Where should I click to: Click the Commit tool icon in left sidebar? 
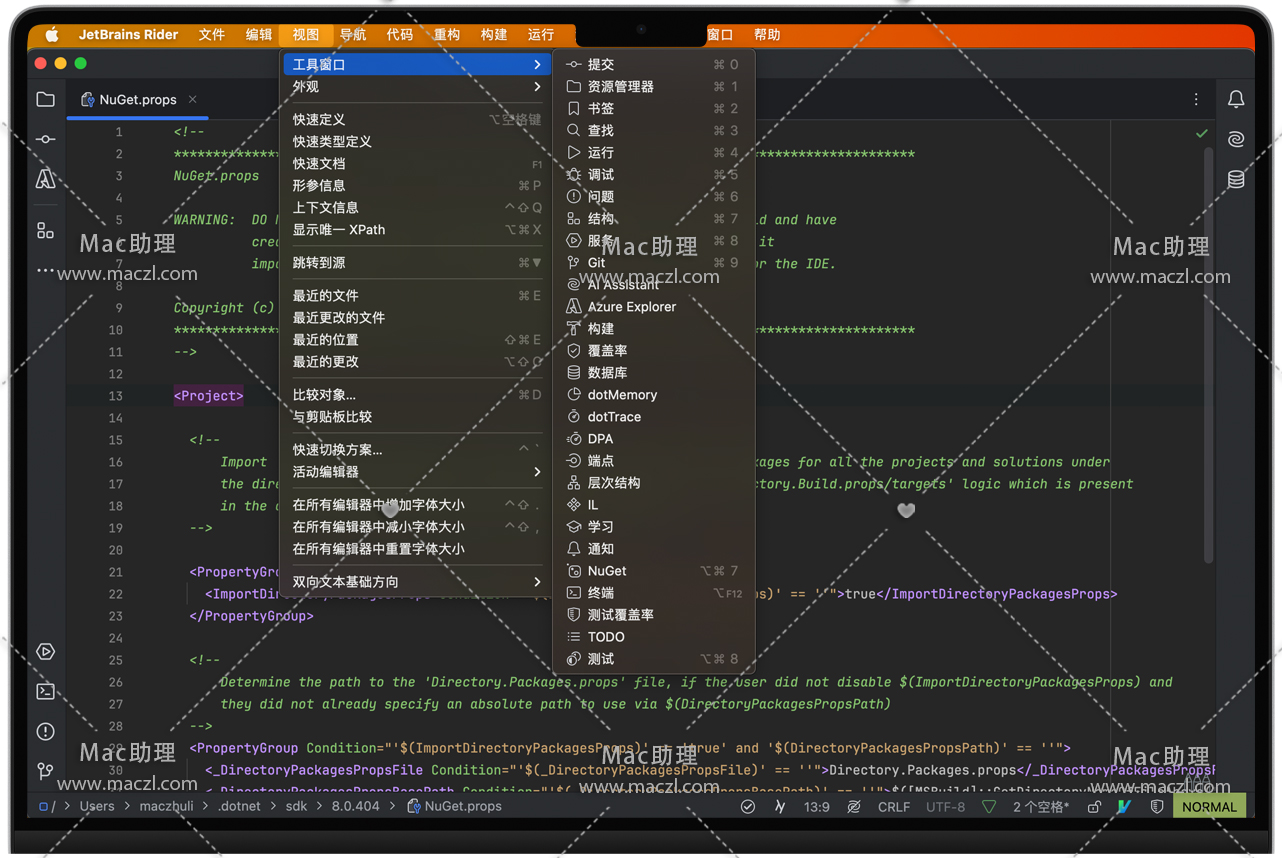click(x=46, y=139)
